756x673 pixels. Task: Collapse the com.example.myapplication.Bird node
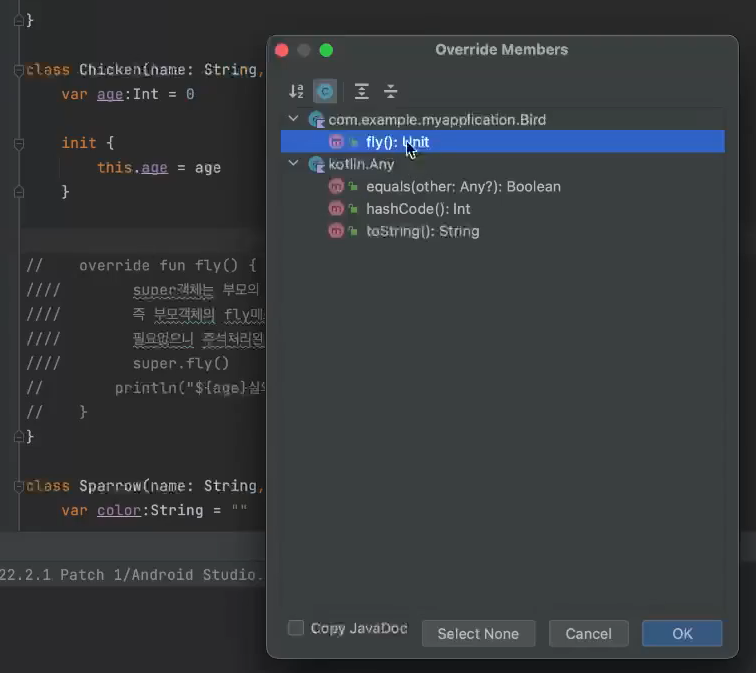tap(293, 119)
